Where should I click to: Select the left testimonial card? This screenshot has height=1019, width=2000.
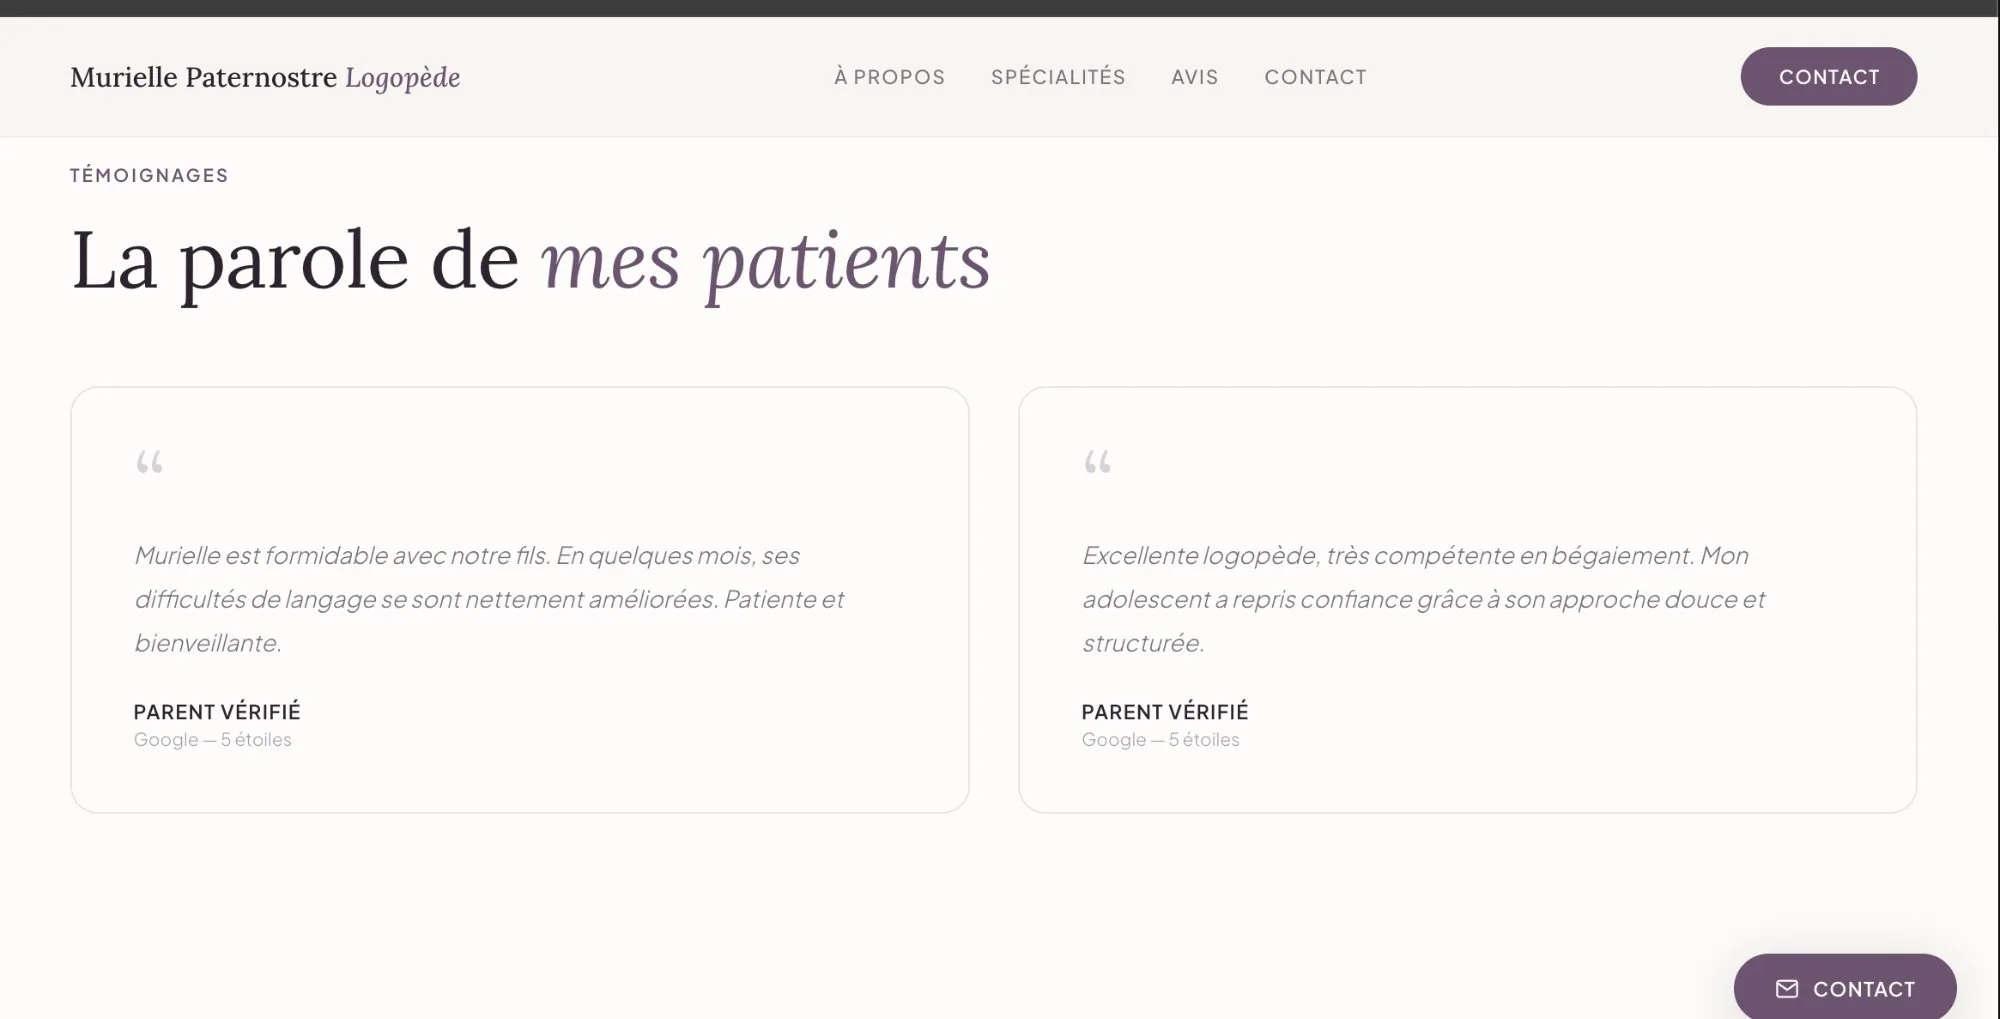coord(519,600)
